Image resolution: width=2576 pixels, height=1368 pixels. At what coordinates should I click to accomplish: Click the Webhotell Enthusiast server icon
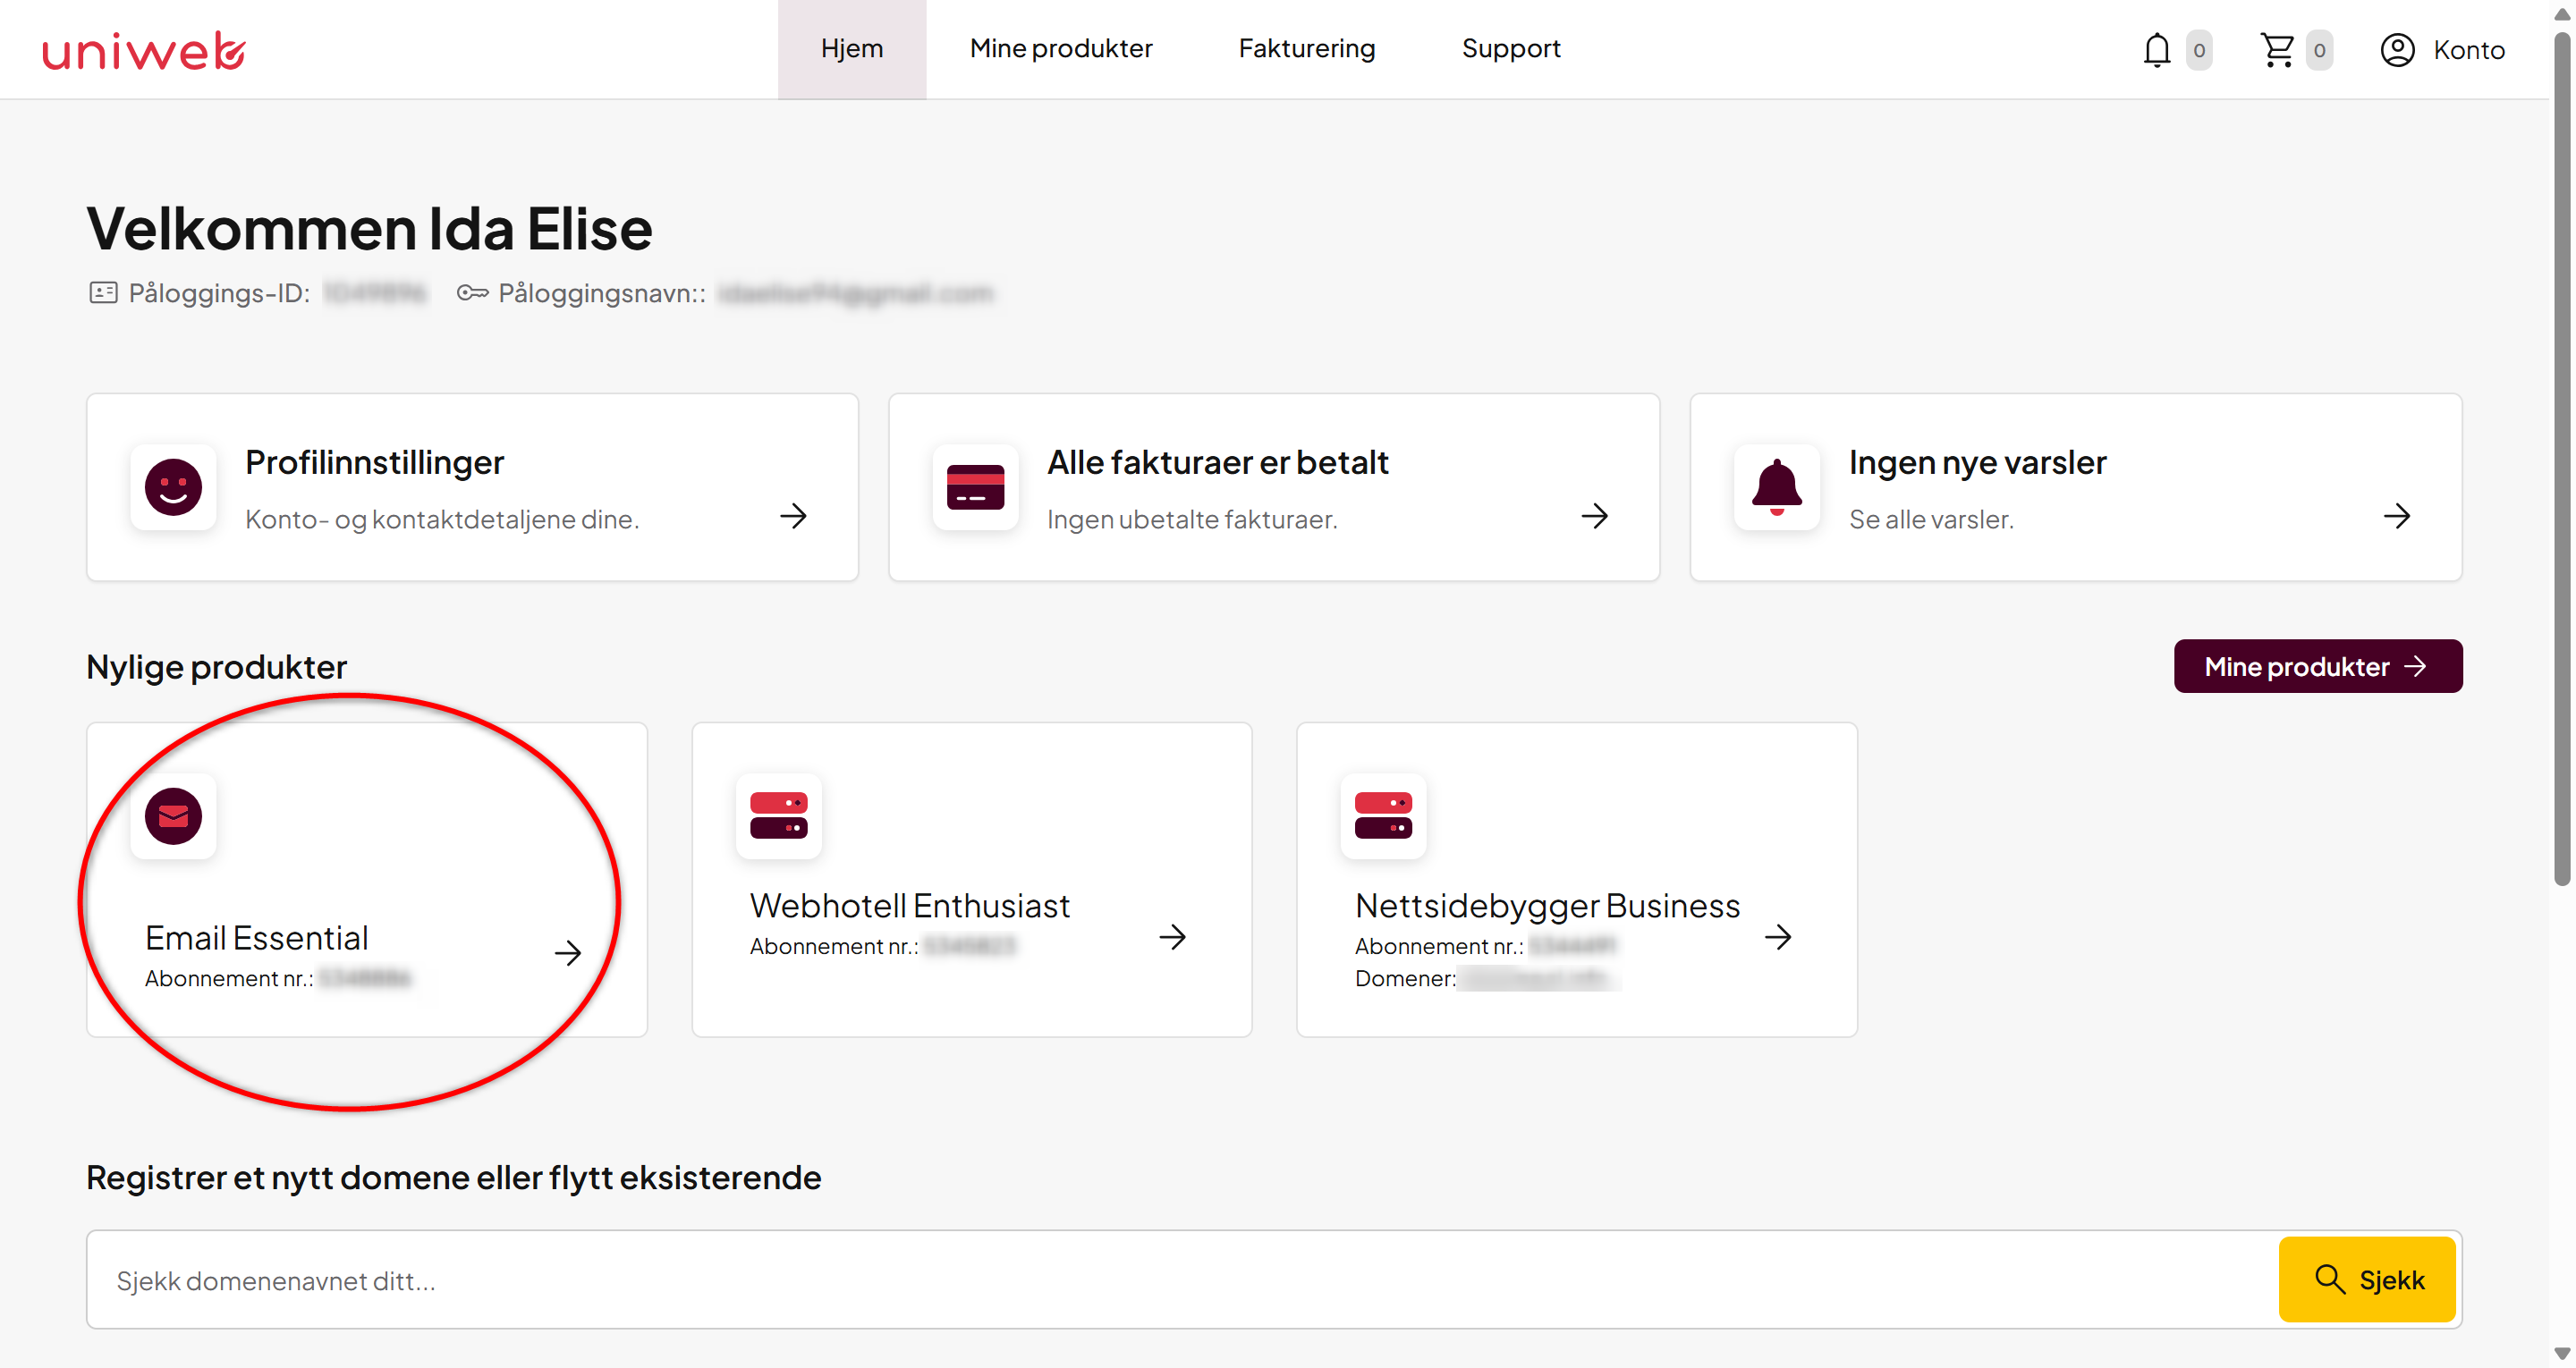click(x=778, y=816)
